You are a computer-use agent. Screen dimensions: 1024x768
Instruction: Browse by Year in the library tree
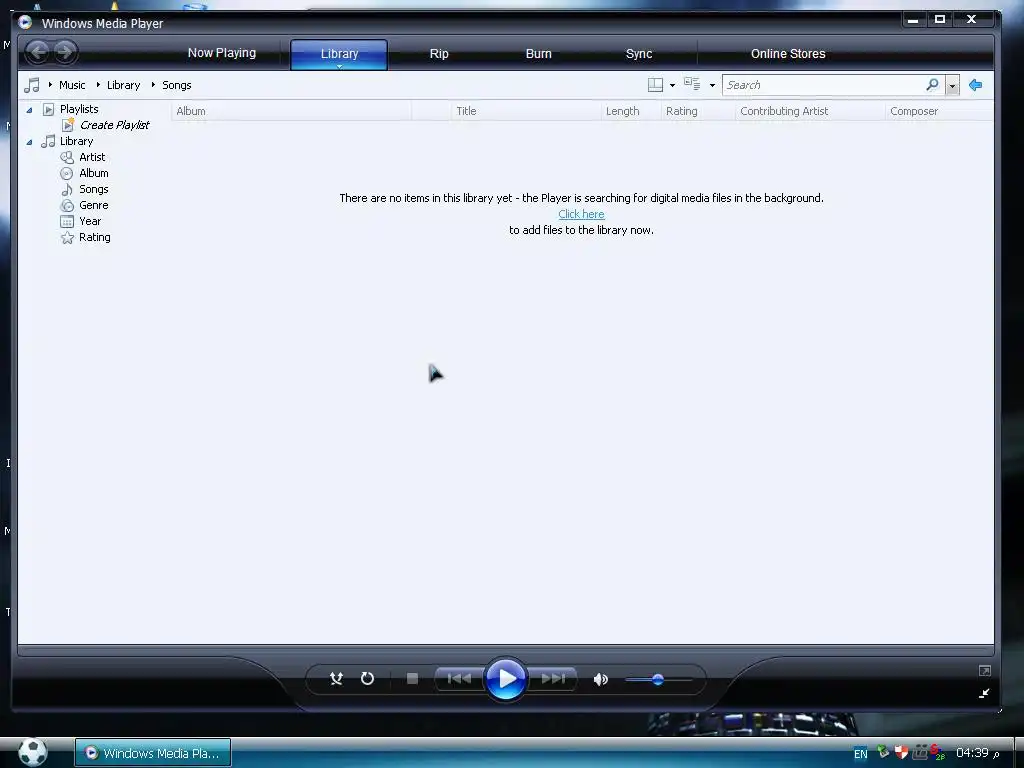tap(90, 221)
